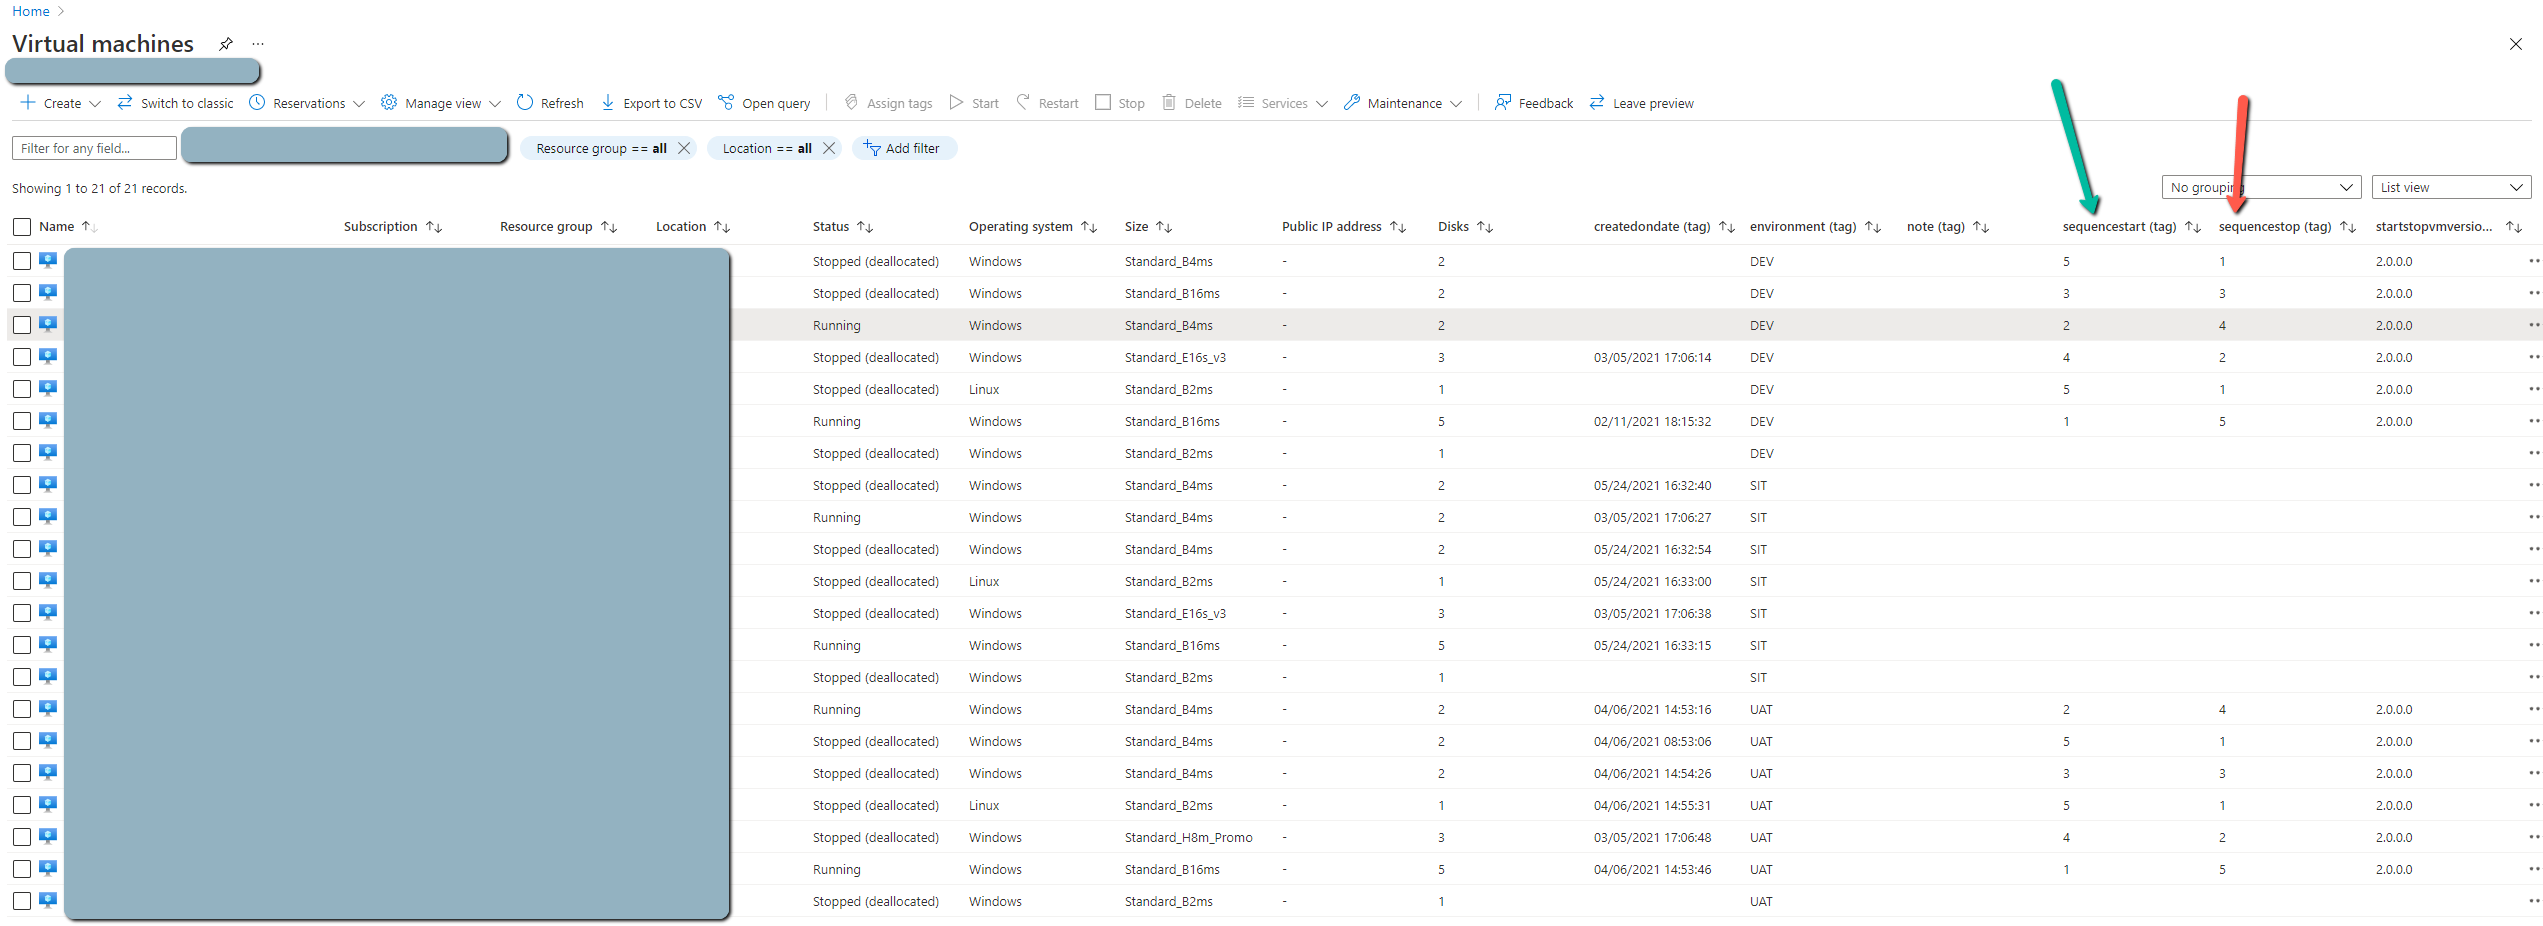Click the Stop icon's checkbox-style button
This screenshot has height=926, width=2543.
click(1103, 102)
